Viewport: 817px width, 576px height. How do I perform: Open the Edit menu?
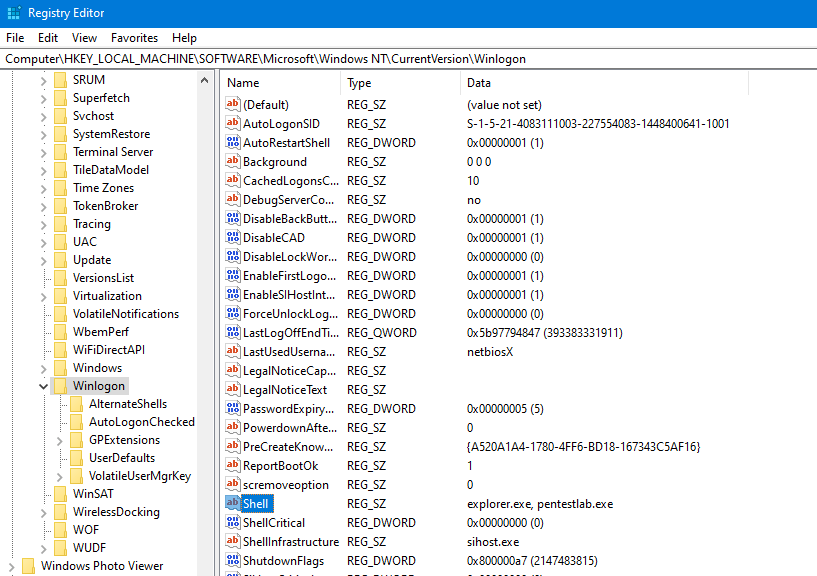point(47,38)
